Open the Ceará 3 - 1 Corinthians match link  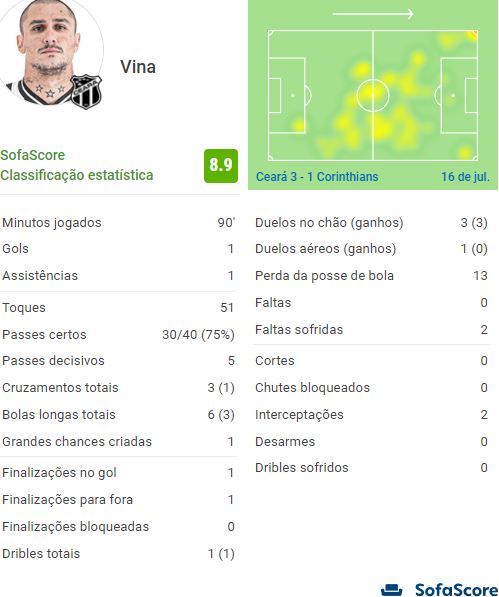317,177
